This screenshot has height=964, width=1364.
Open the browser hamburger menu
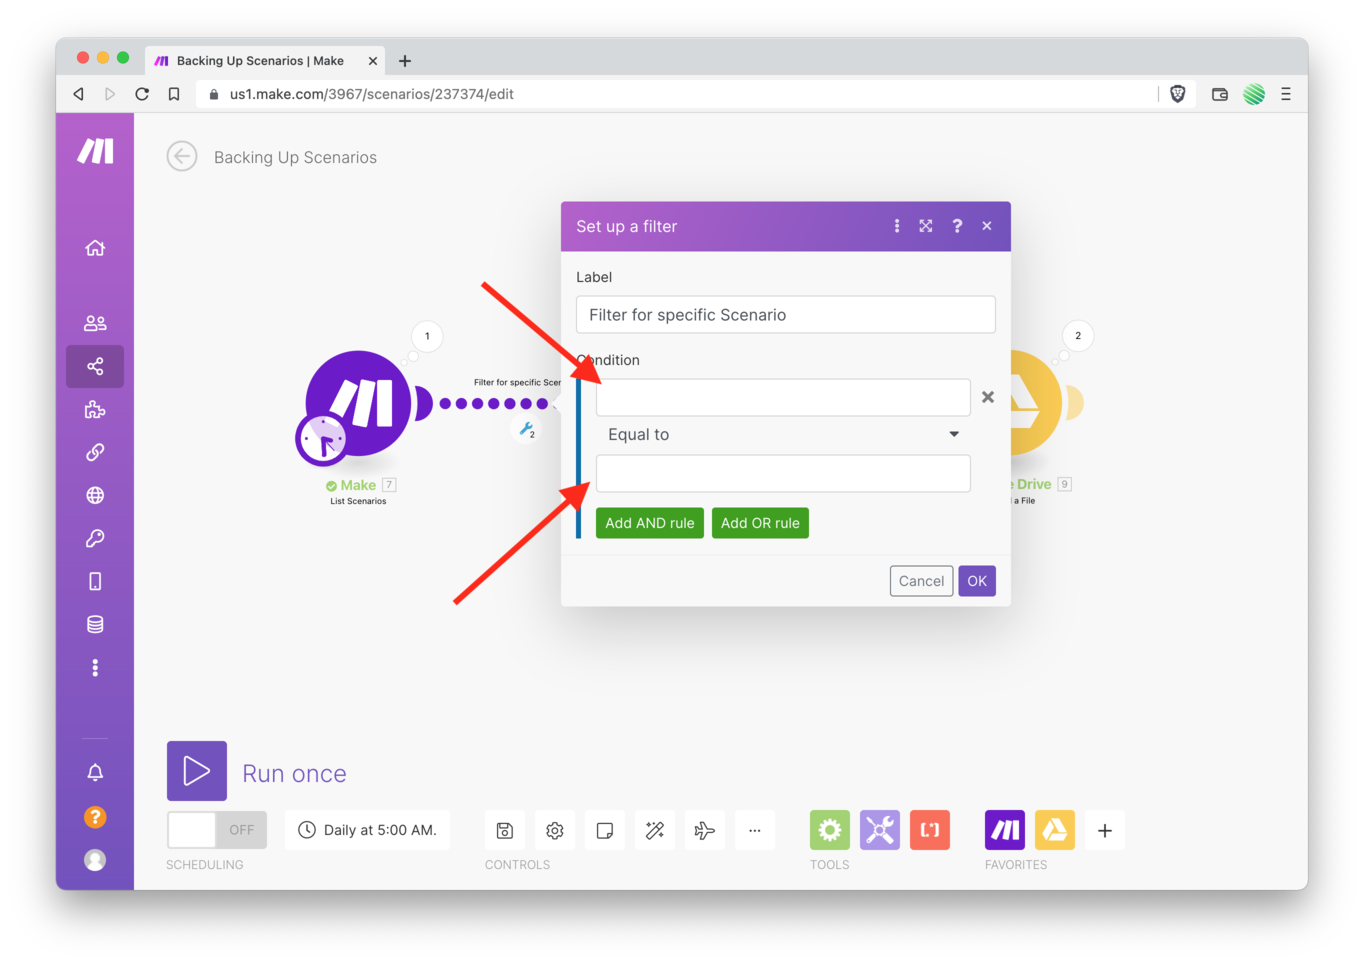point(1286,94)
